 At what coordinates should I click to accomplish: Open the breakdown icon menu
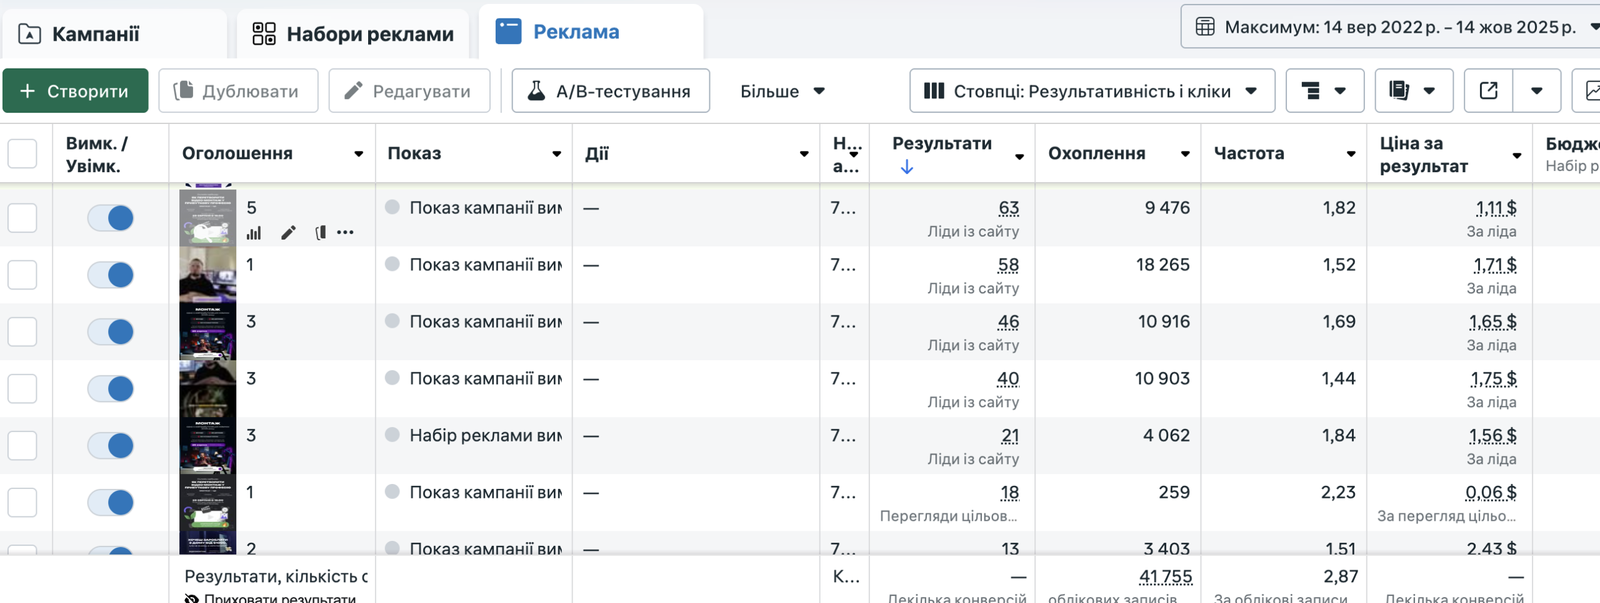click(1324, 91)
